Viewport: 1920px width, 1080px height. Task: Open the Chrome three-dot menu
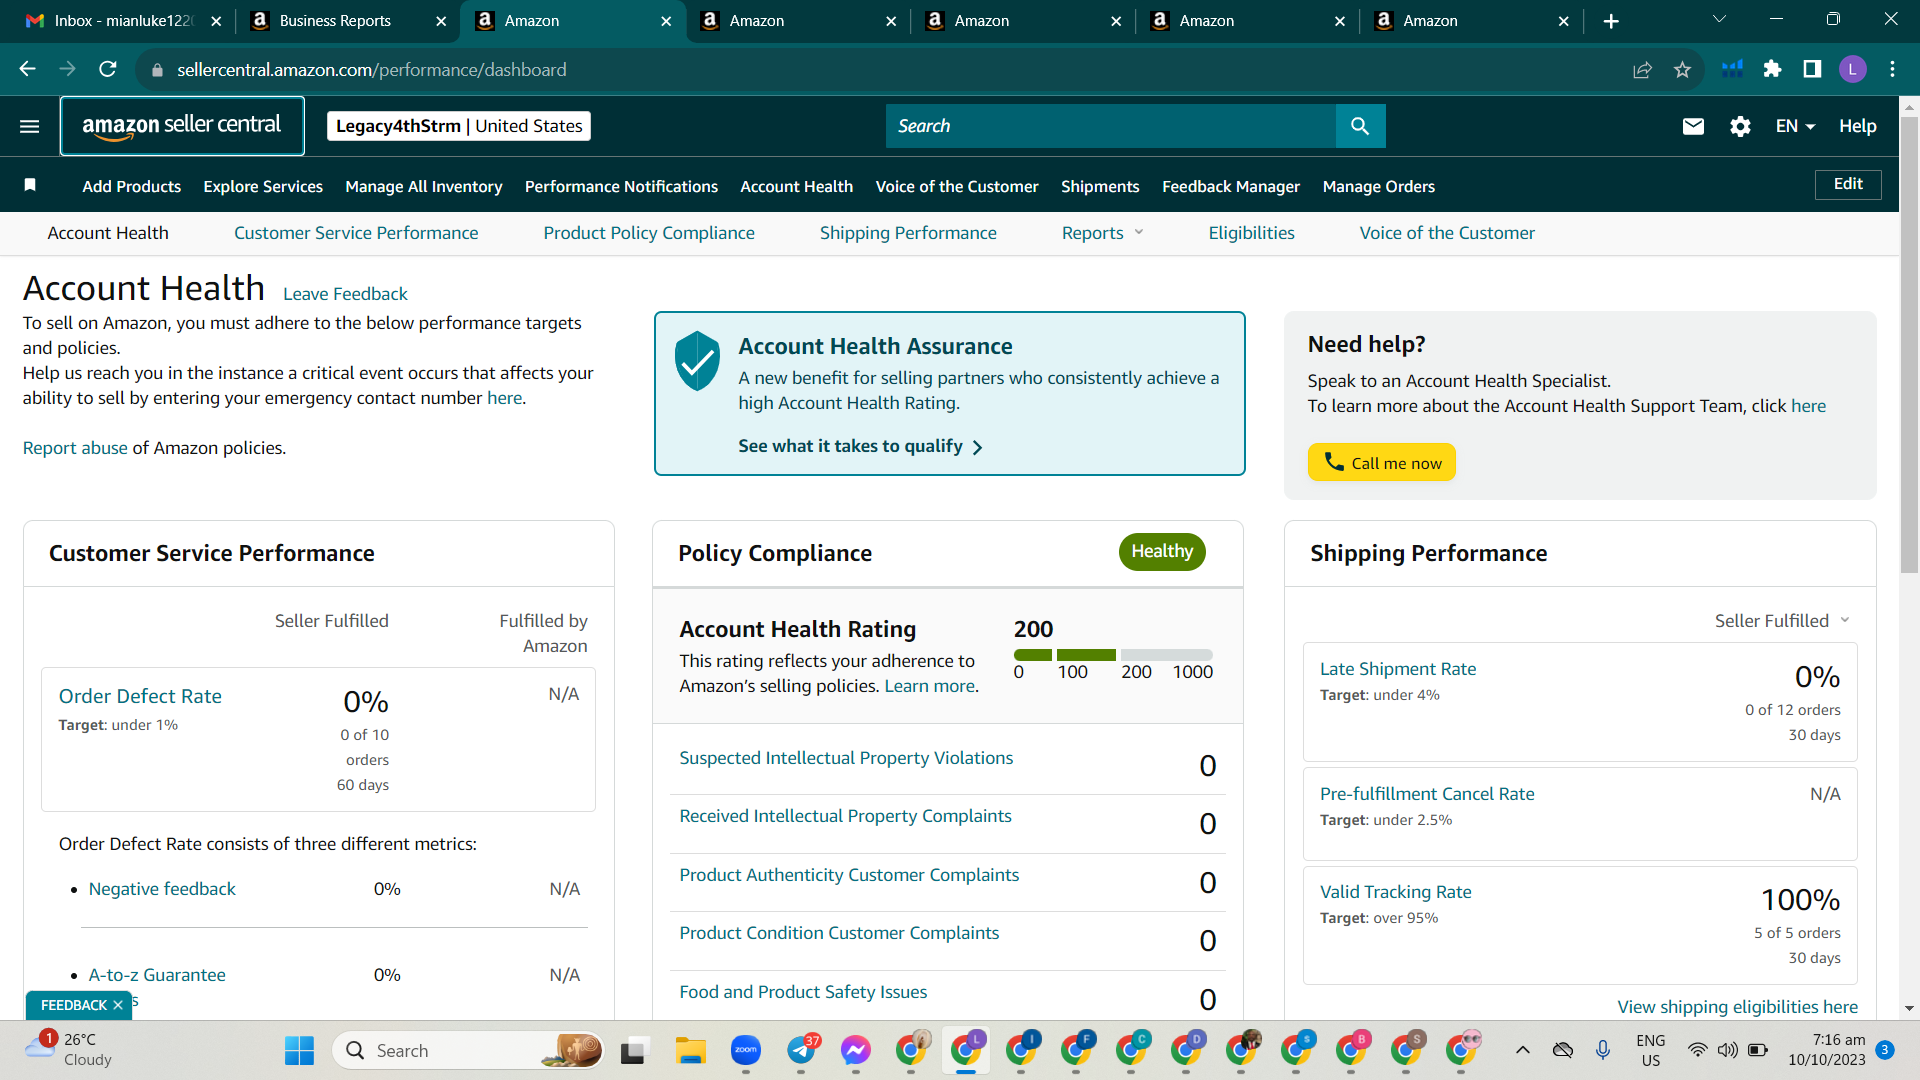(1893, 69)
